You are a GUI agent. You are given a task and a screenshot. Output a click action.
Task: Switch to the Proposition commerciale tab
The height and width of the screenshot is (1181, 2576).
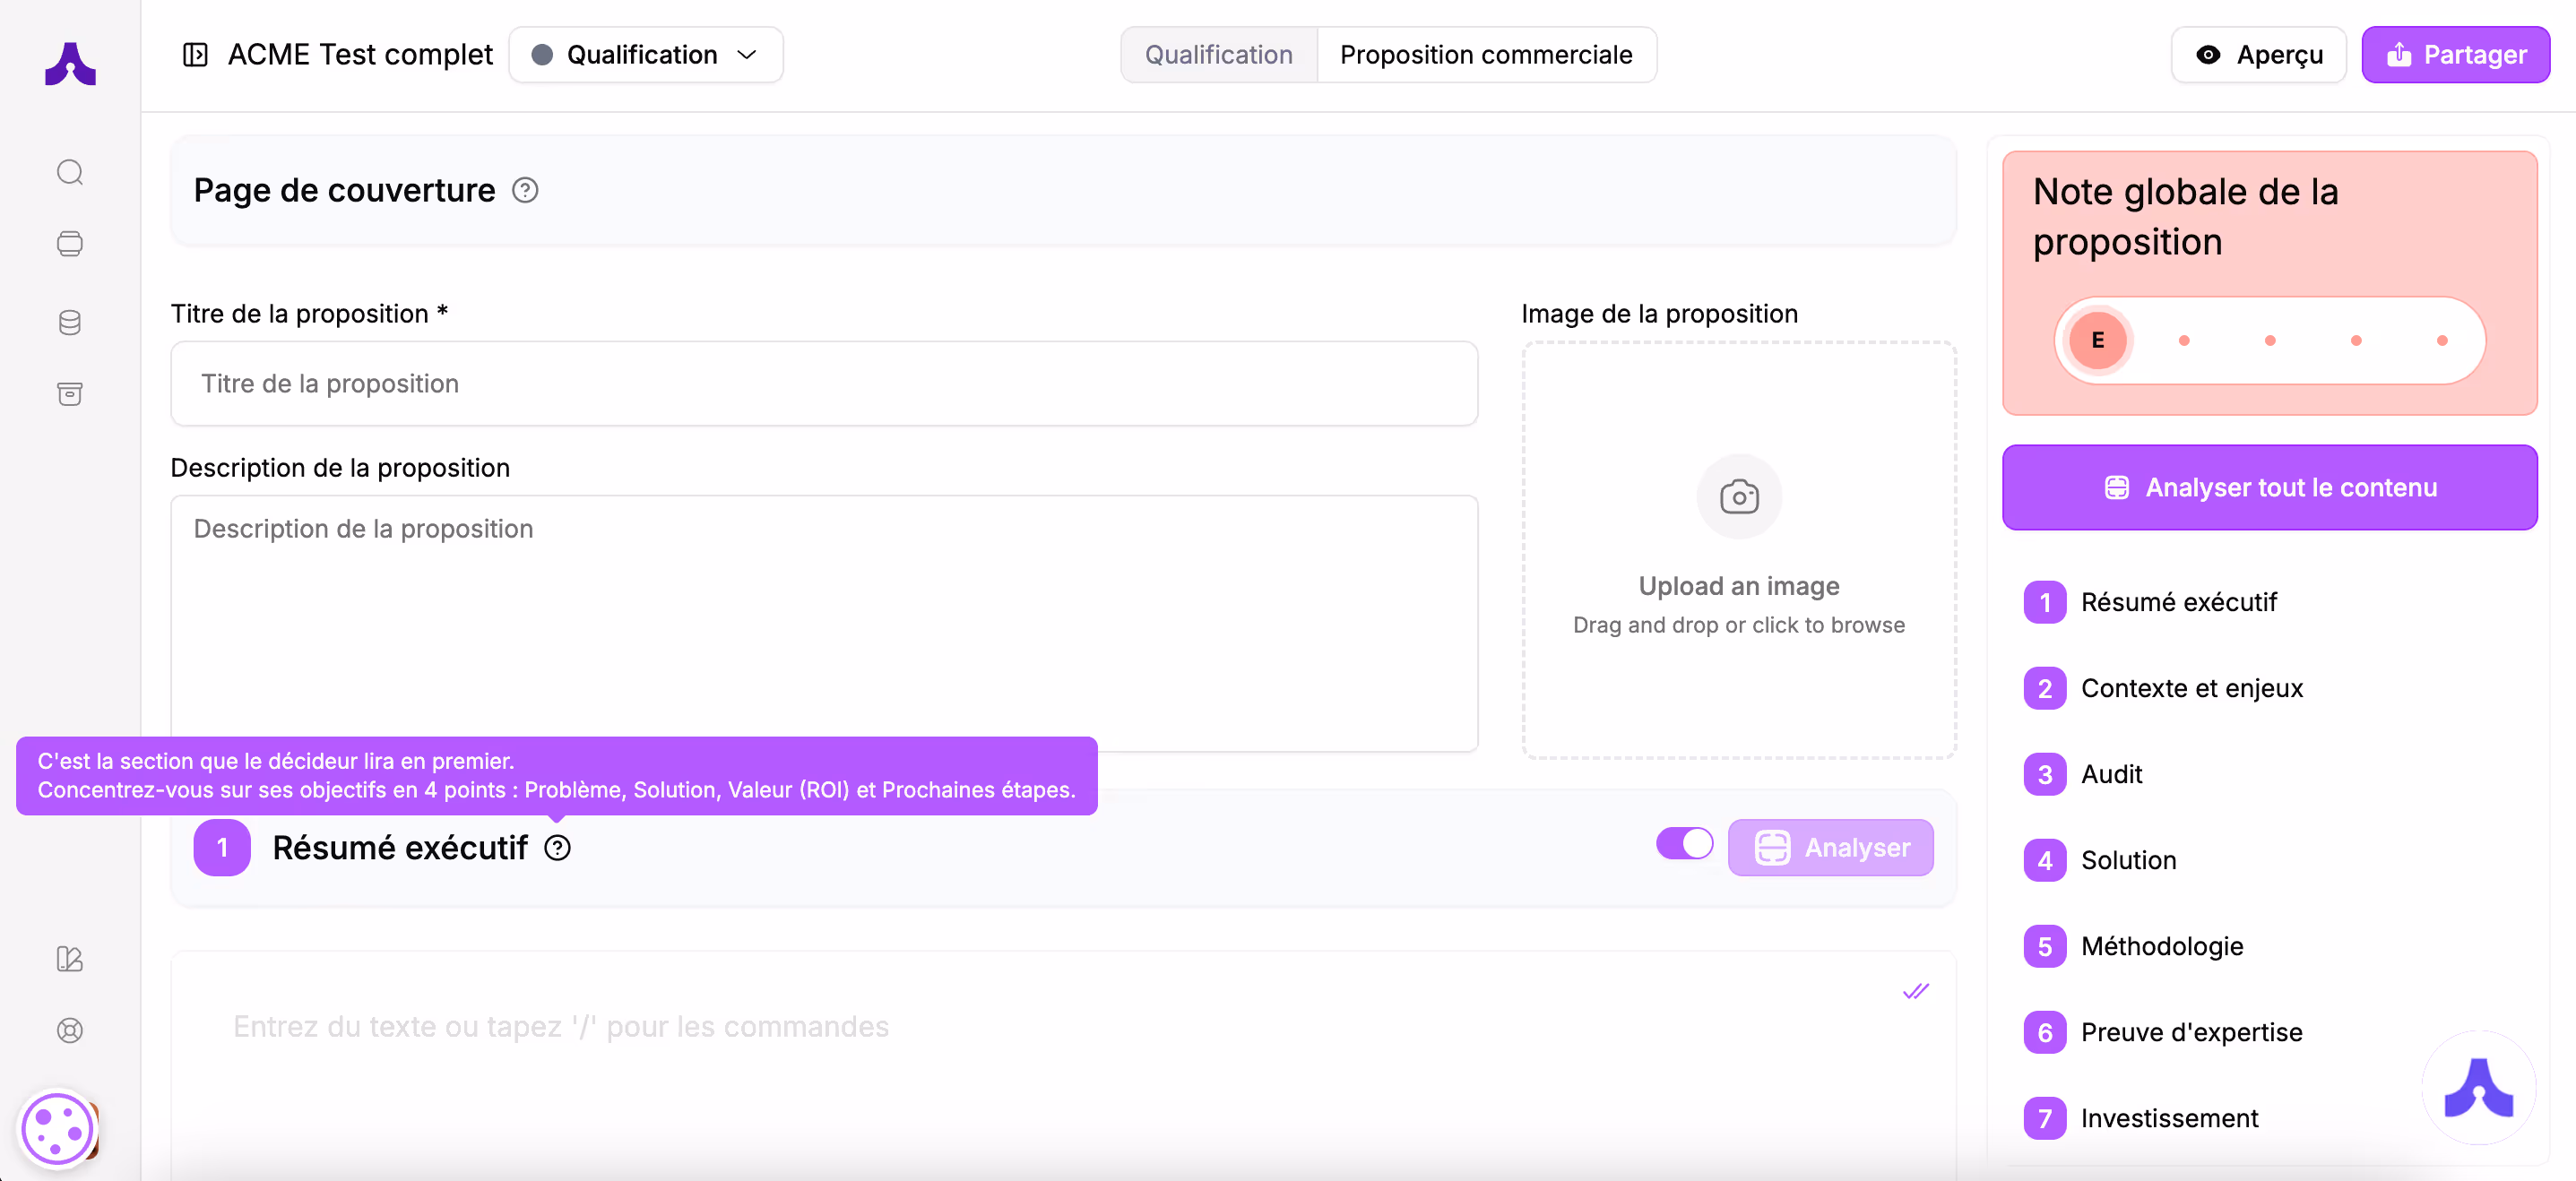coord(1486,54)
